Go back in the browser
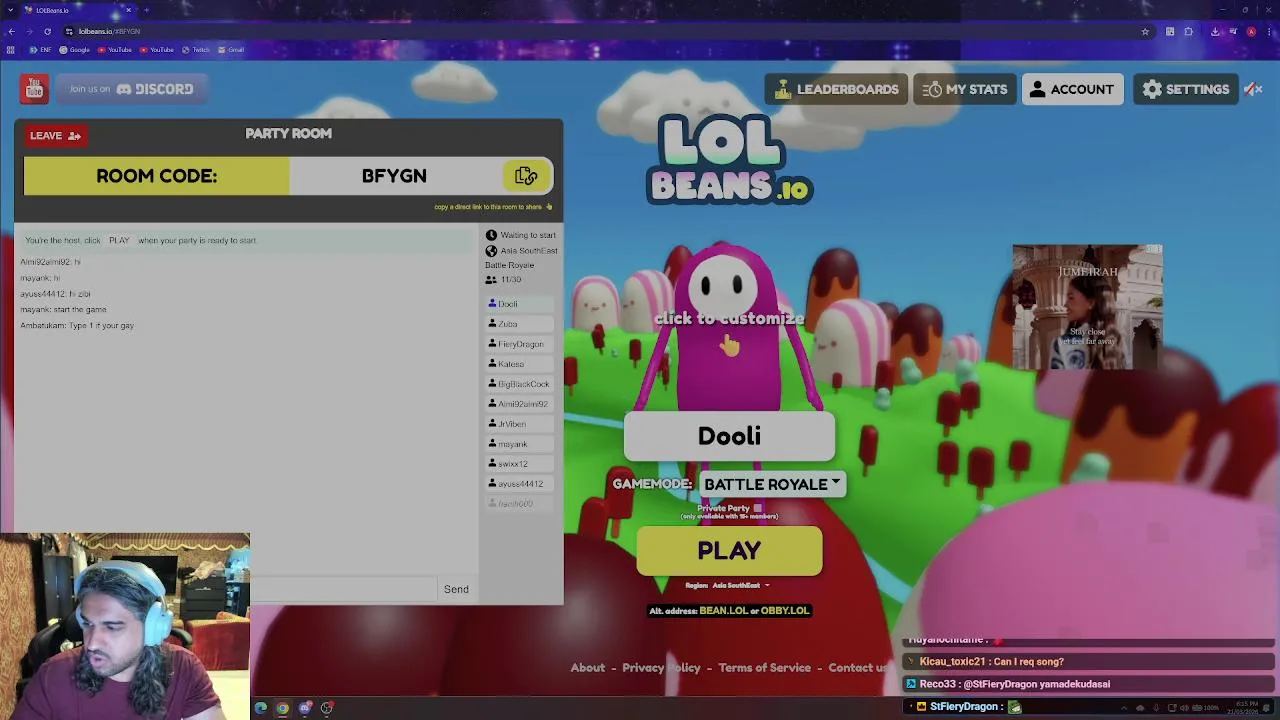 pos(11,31)
